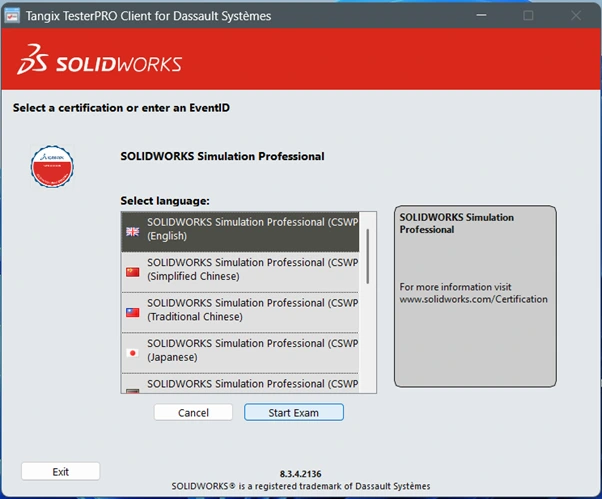The width and height of the screenshot is (602, 499).
Task: Click the version number 8.3.4.2136
Action: (x=301, y=474)
